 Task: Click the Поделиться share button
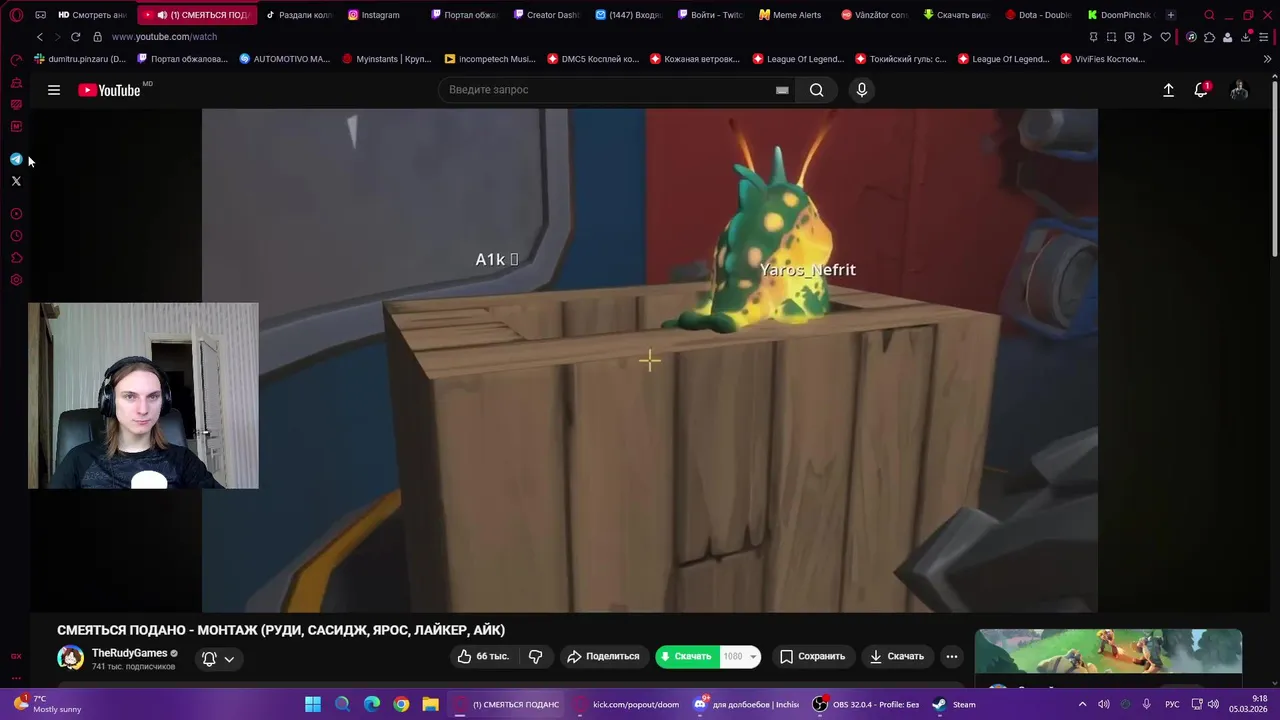click(x=603, y=656)
